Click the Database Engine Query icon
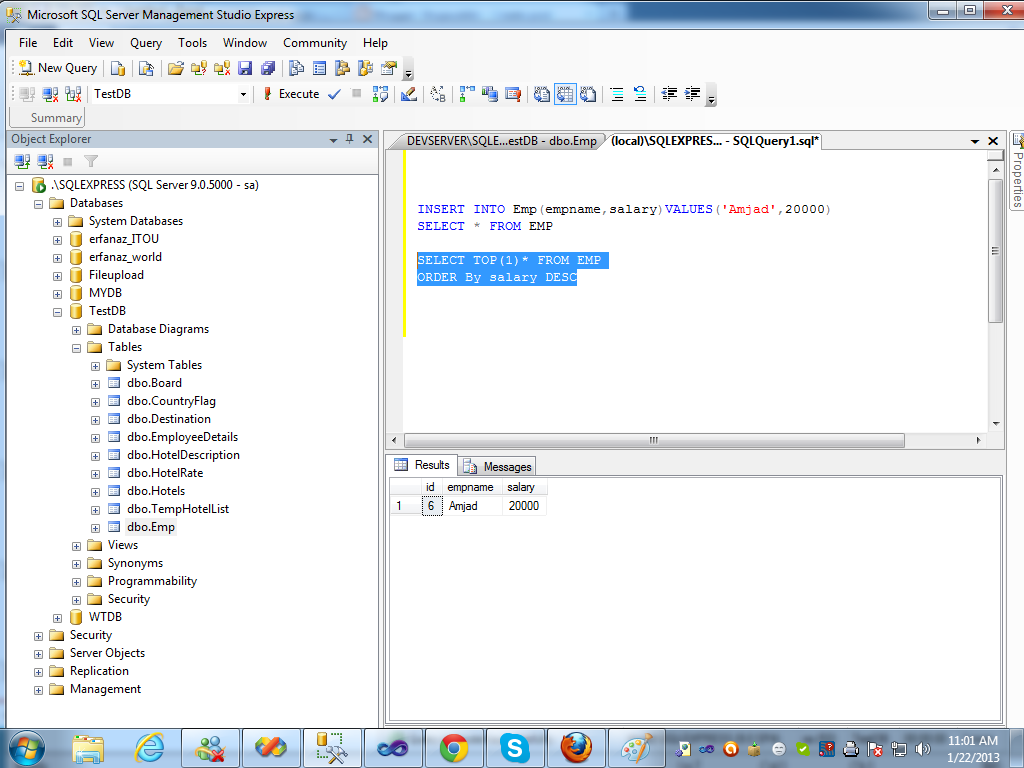The image size is (1024, 768). [118, 68]
